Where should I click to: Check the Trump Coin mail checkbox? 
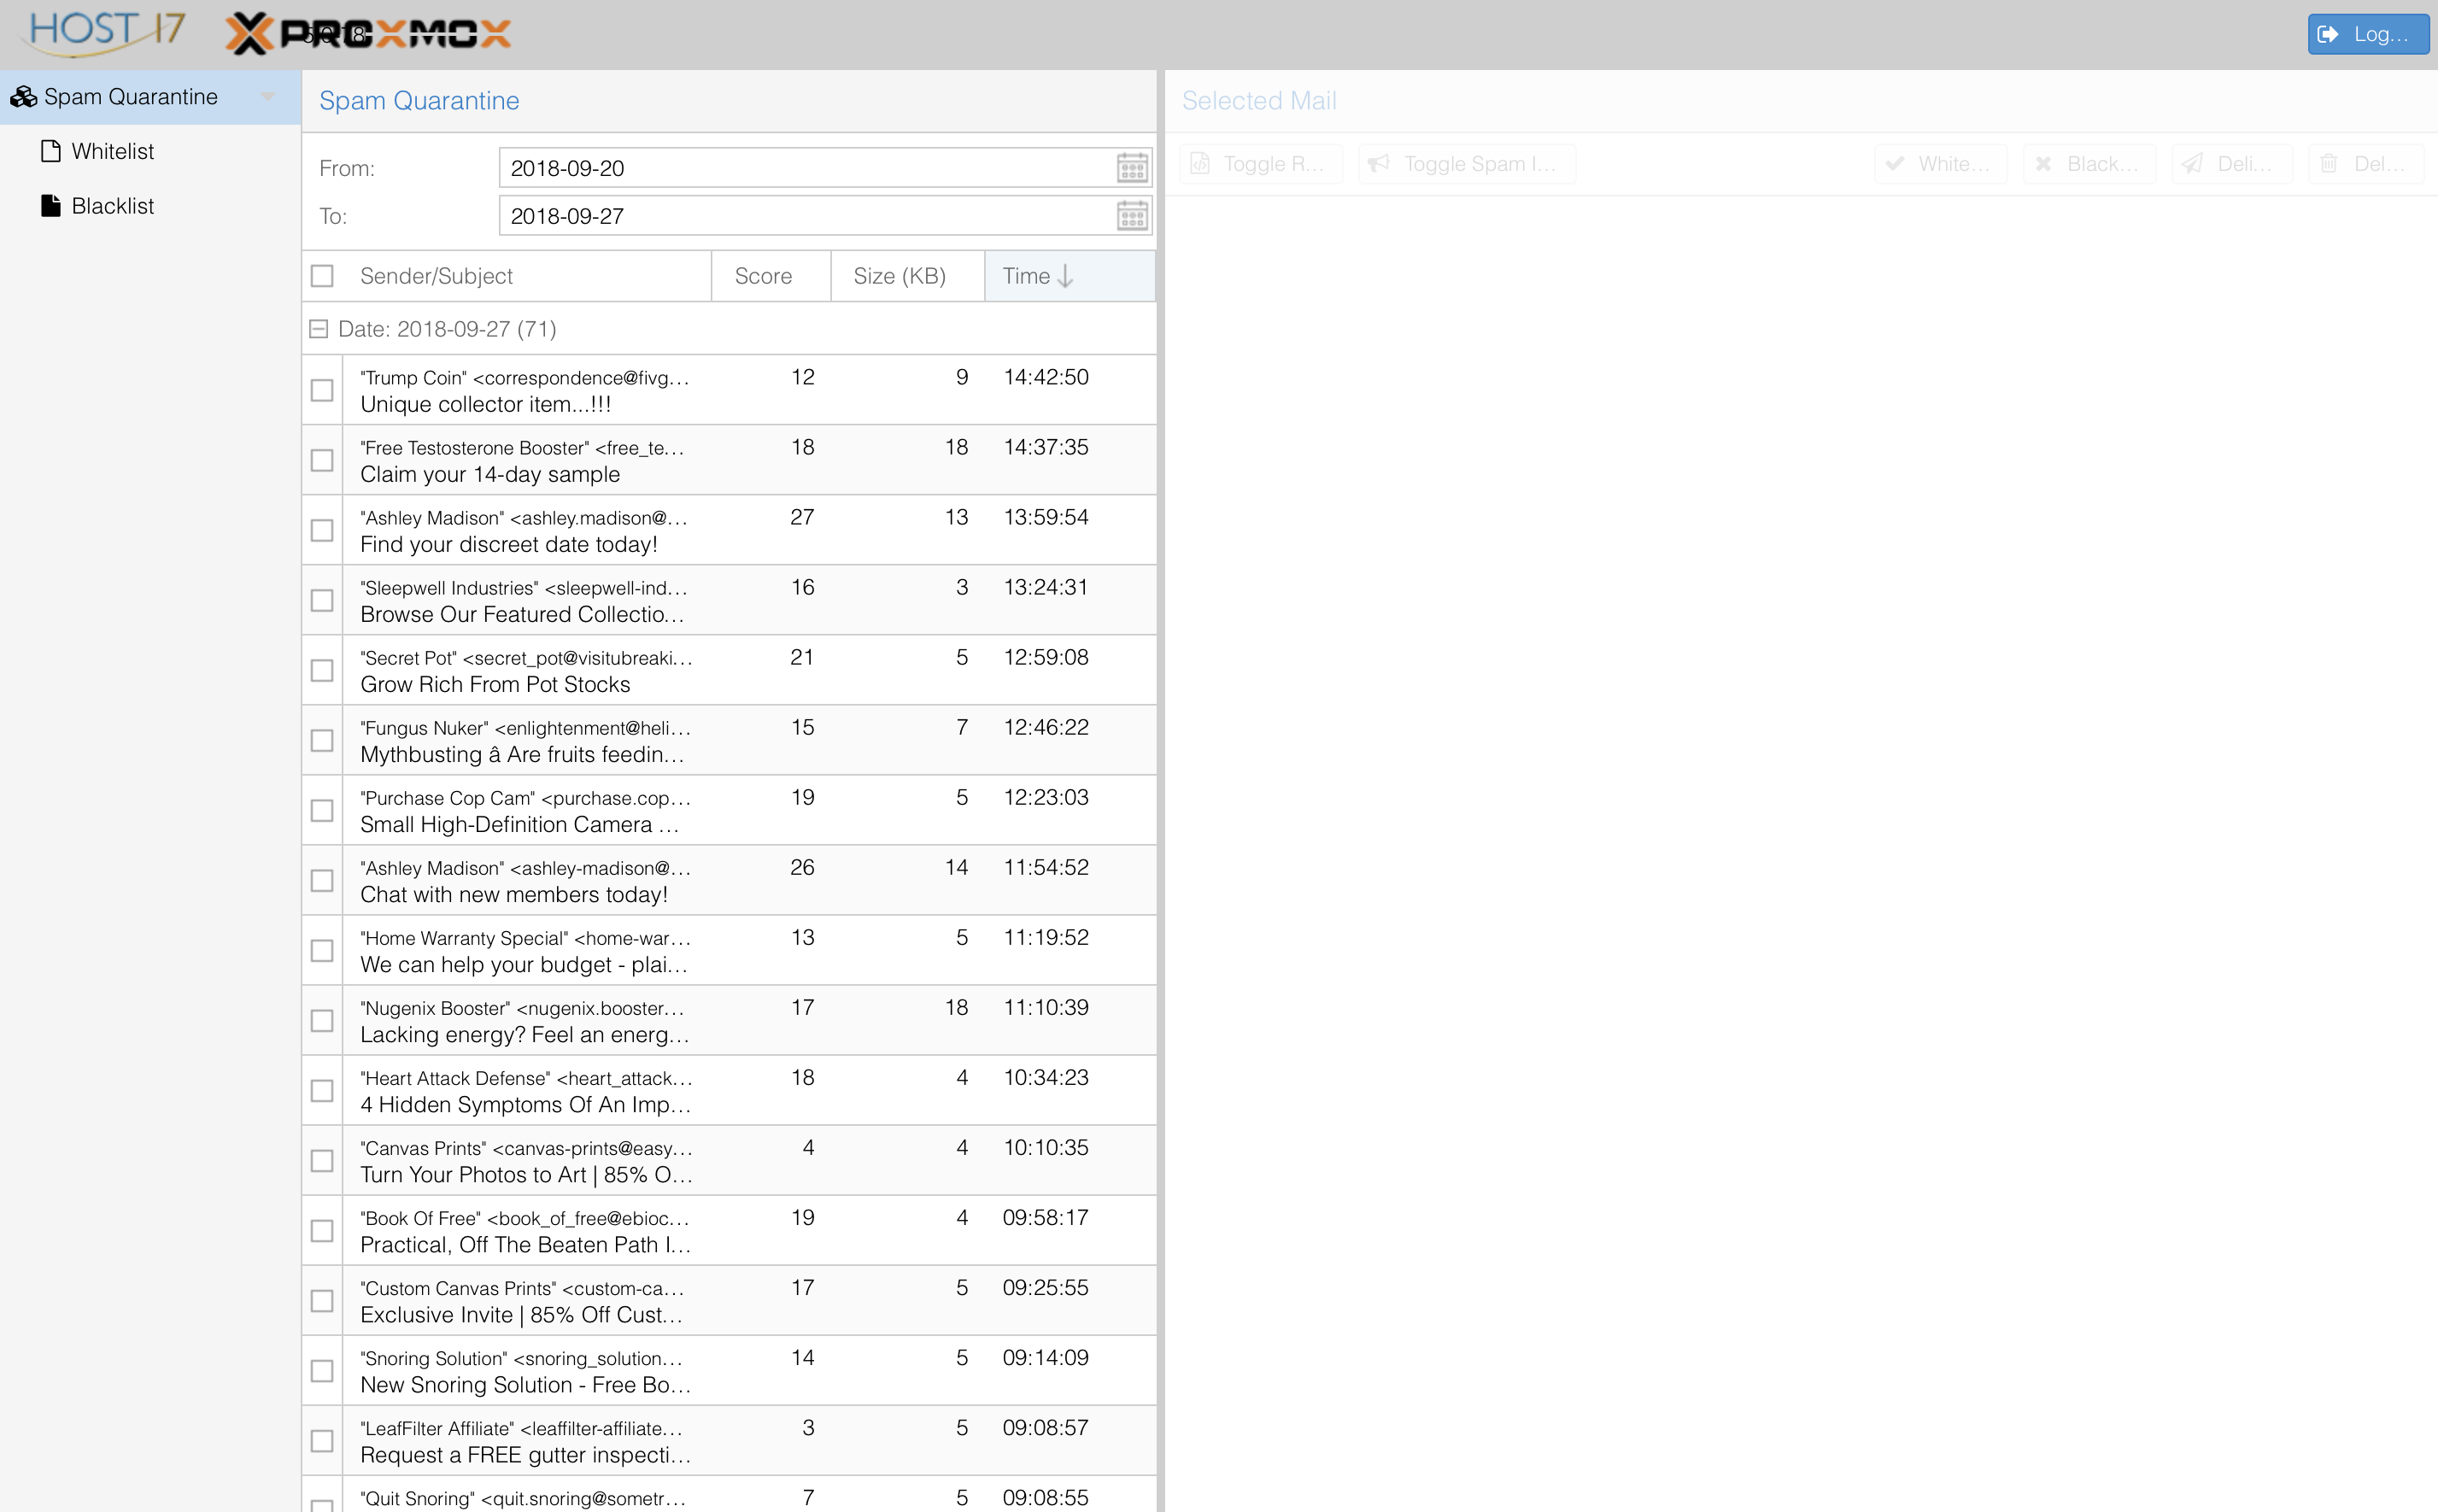322,390
